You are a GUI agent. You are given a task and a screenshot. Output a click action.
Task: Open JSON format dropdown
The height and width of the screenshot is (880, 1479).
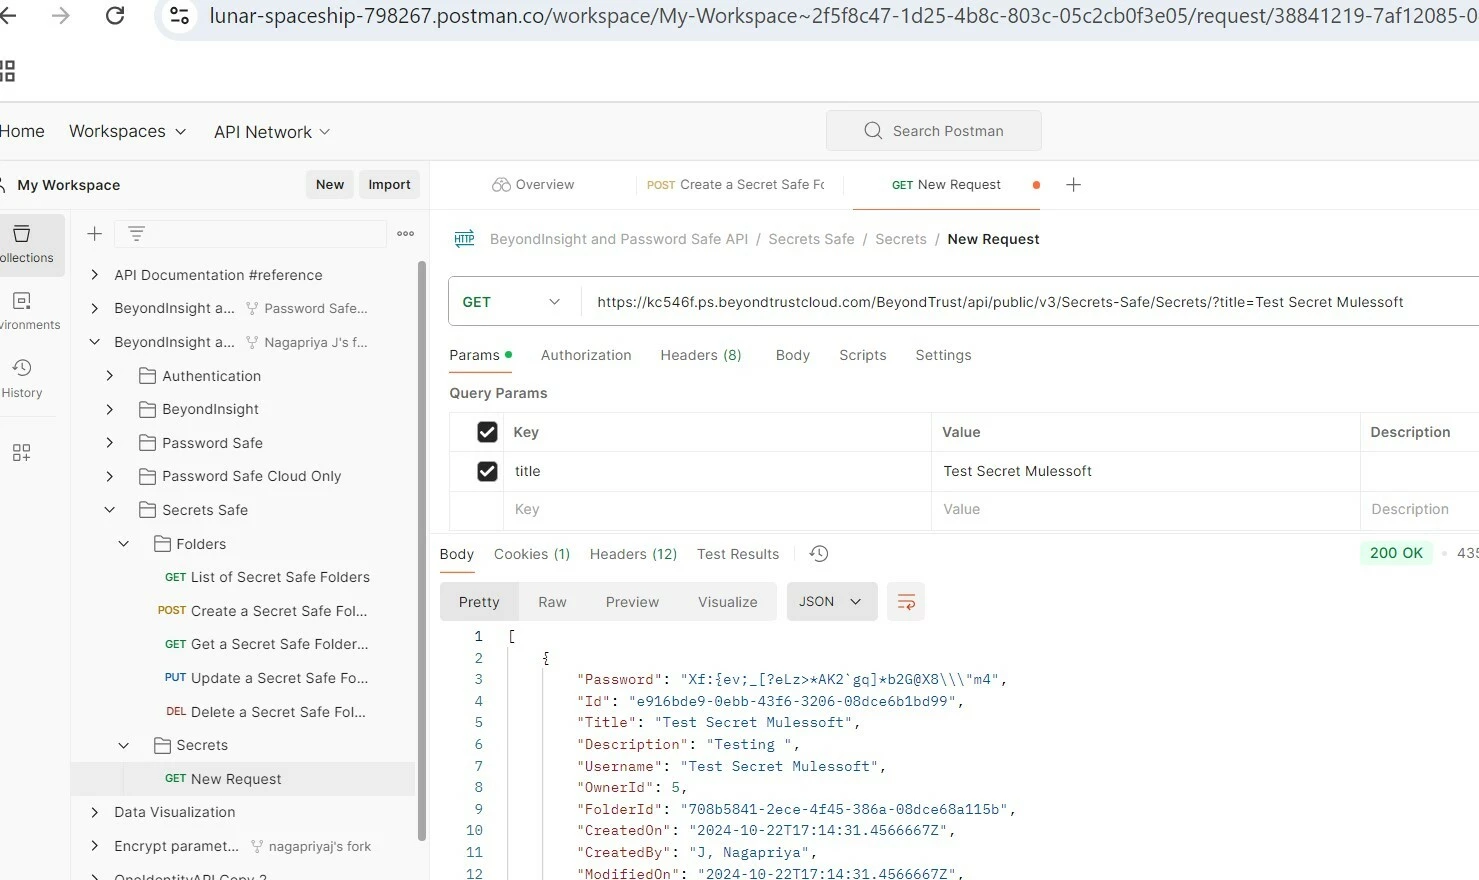(832, 602)
